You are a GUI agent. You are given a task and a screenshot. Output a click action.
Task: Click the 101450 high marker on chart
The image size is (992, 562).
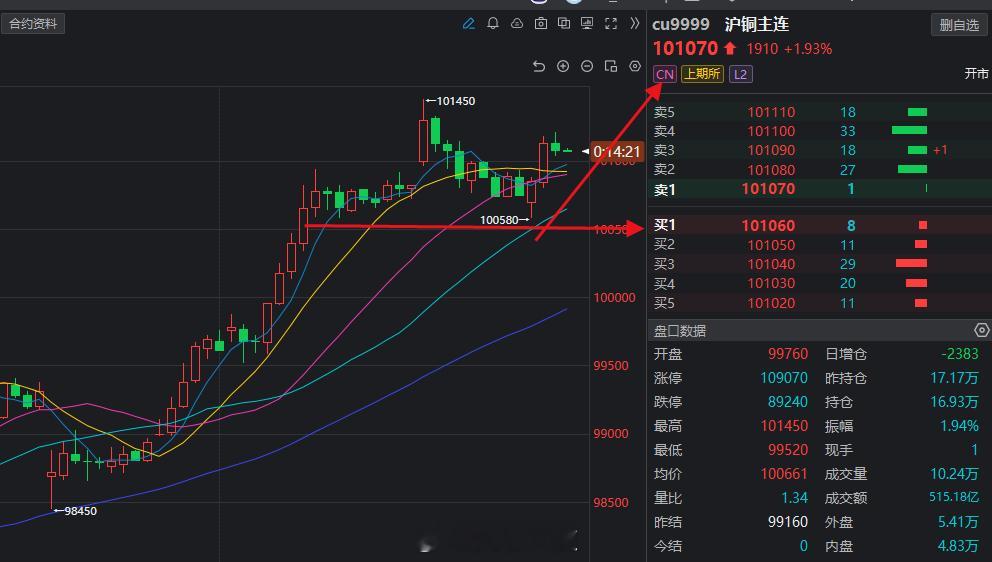click(x=456, y=101)
